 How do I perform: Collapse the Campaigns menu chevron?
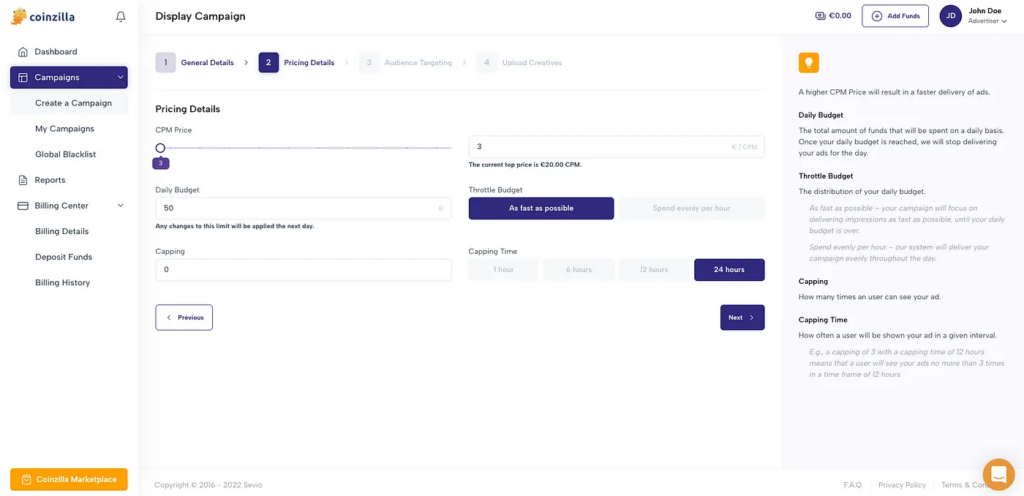click(120, 77)
